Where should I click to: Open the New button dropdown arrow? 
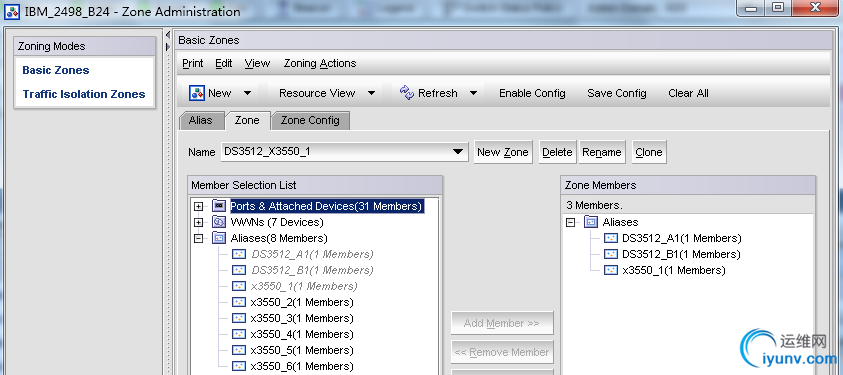247,93
